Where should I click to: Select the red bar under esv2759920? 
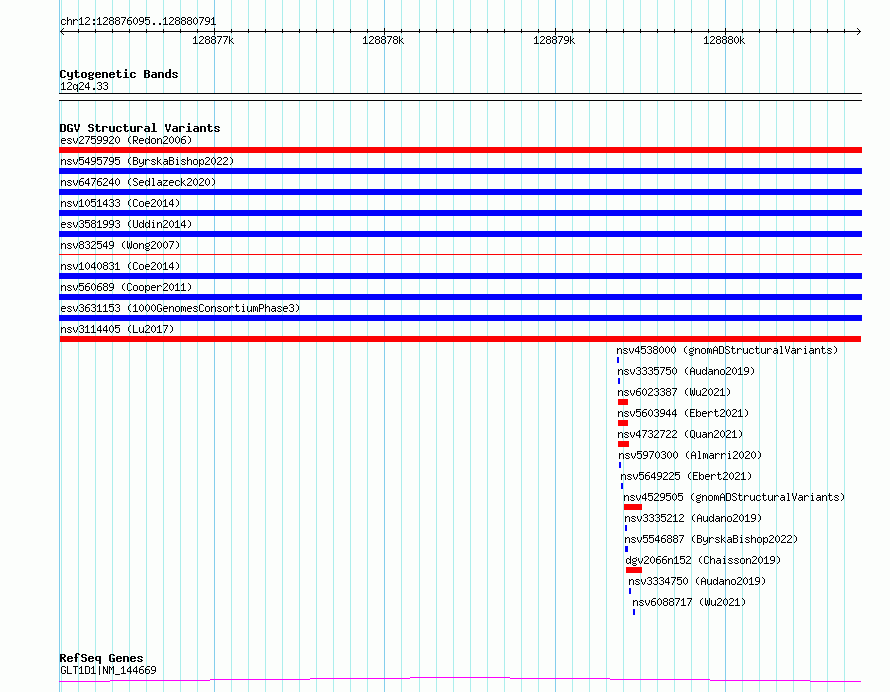point(460,150)
